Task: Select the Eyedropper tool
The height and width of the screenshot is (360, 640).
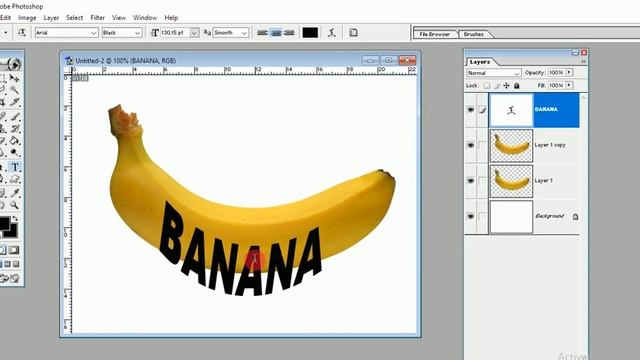Action: coord(15,193)
